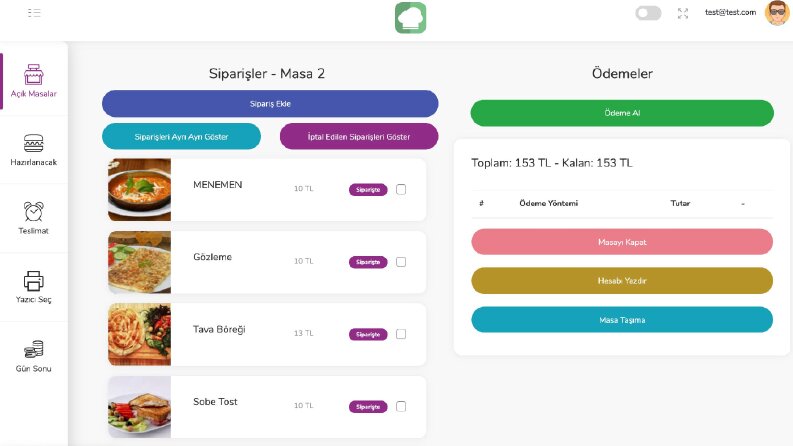This screenshot has width=793, height=446.
Task: Click the Sipariş Ekle button
Action: (x=270, y=104)
